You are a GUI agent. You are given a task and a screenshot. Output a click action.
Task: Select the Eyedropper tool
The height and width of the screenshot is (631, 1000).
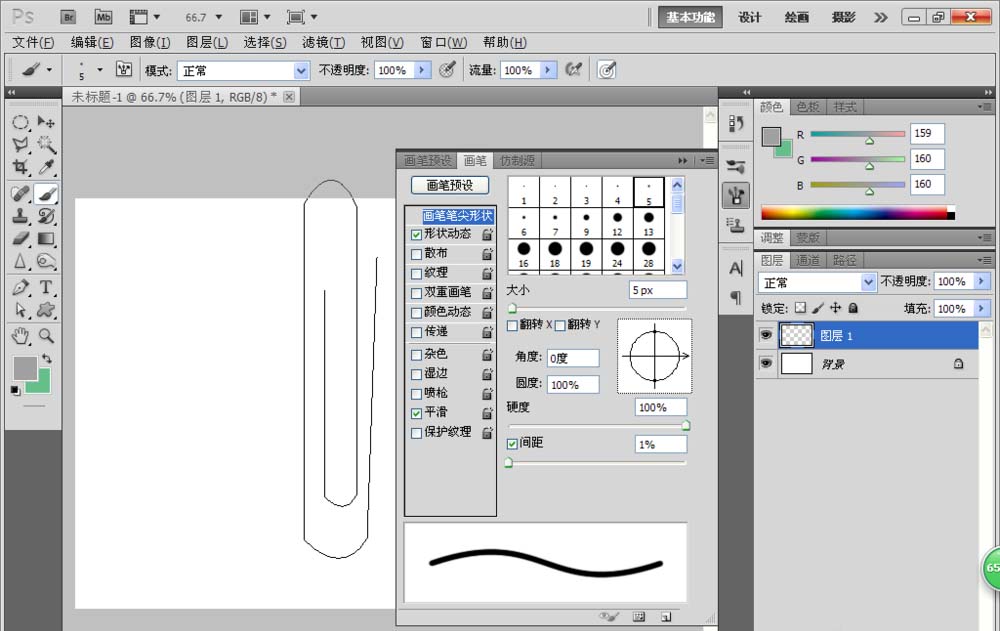[46, 168]
